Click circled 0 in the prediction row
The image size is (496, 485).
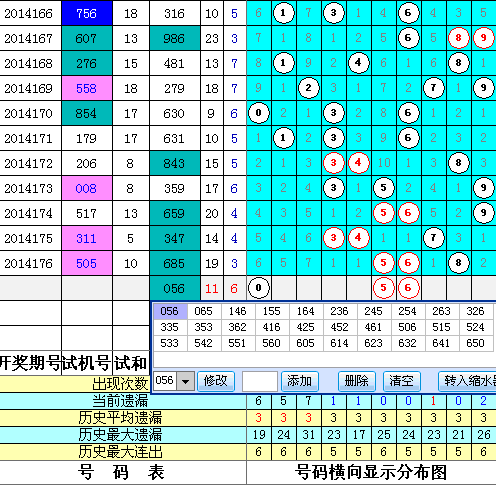coord(259,288)
